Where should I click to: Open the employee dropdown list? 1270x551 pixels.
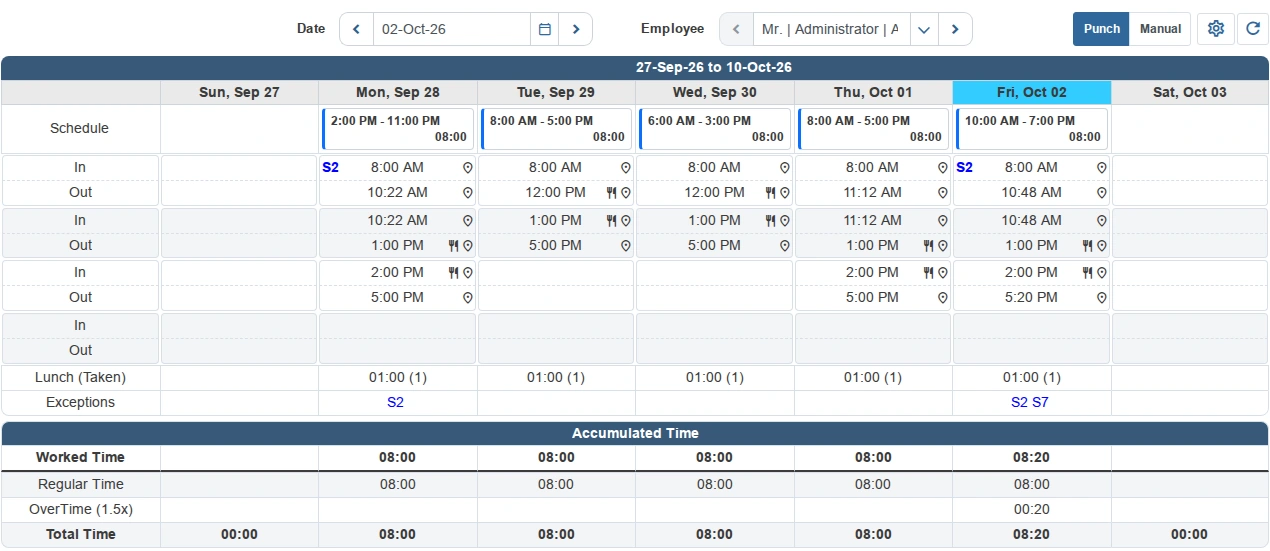click(924, 29)
